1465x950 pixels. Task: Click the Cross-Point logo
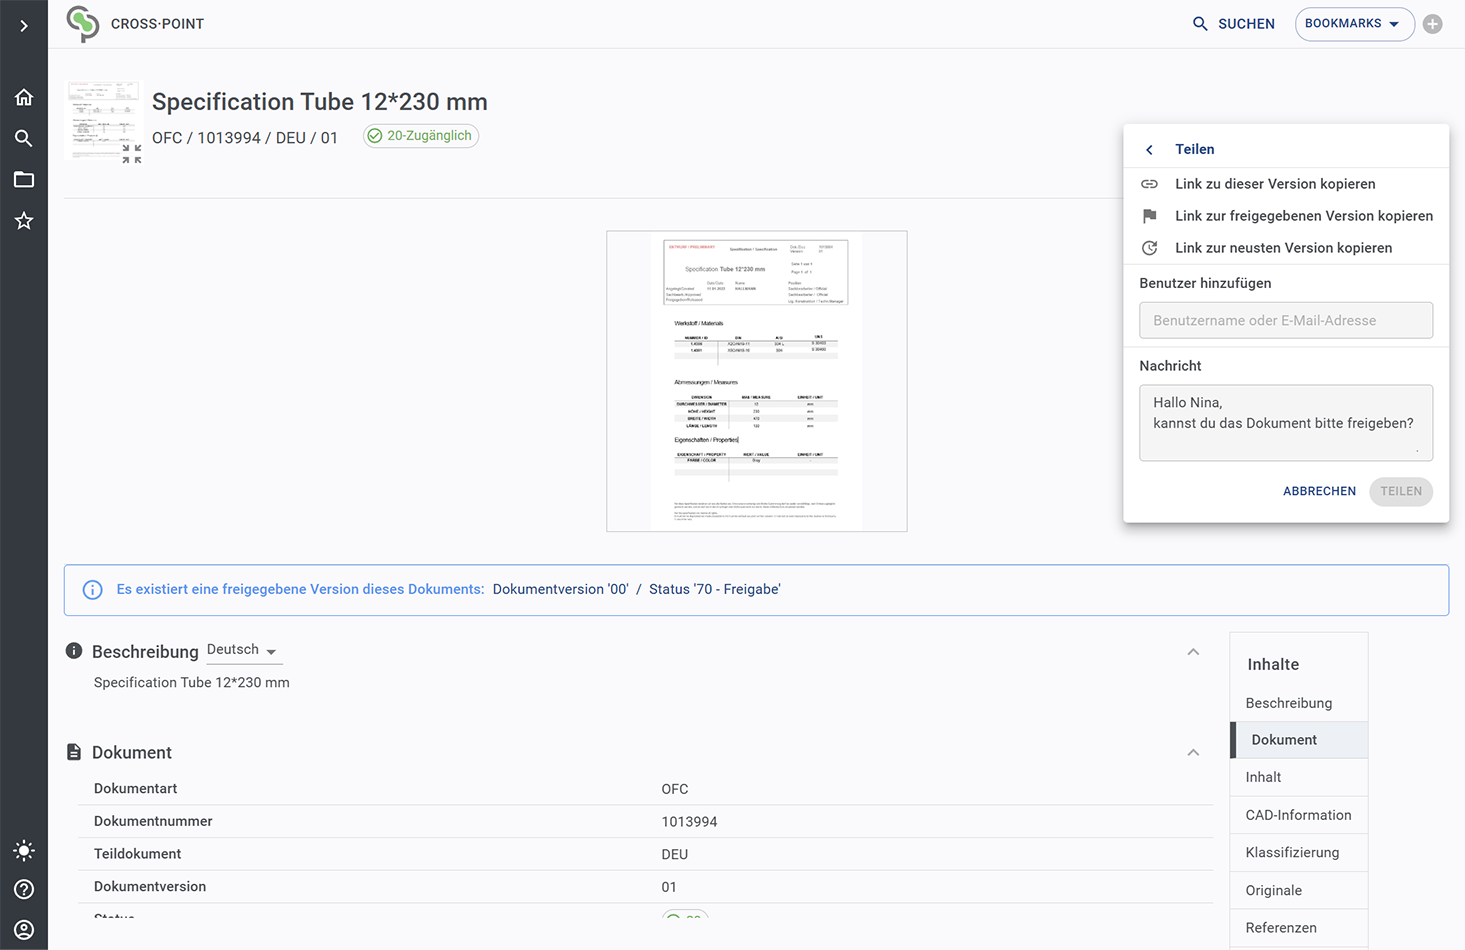pos(83,24)
